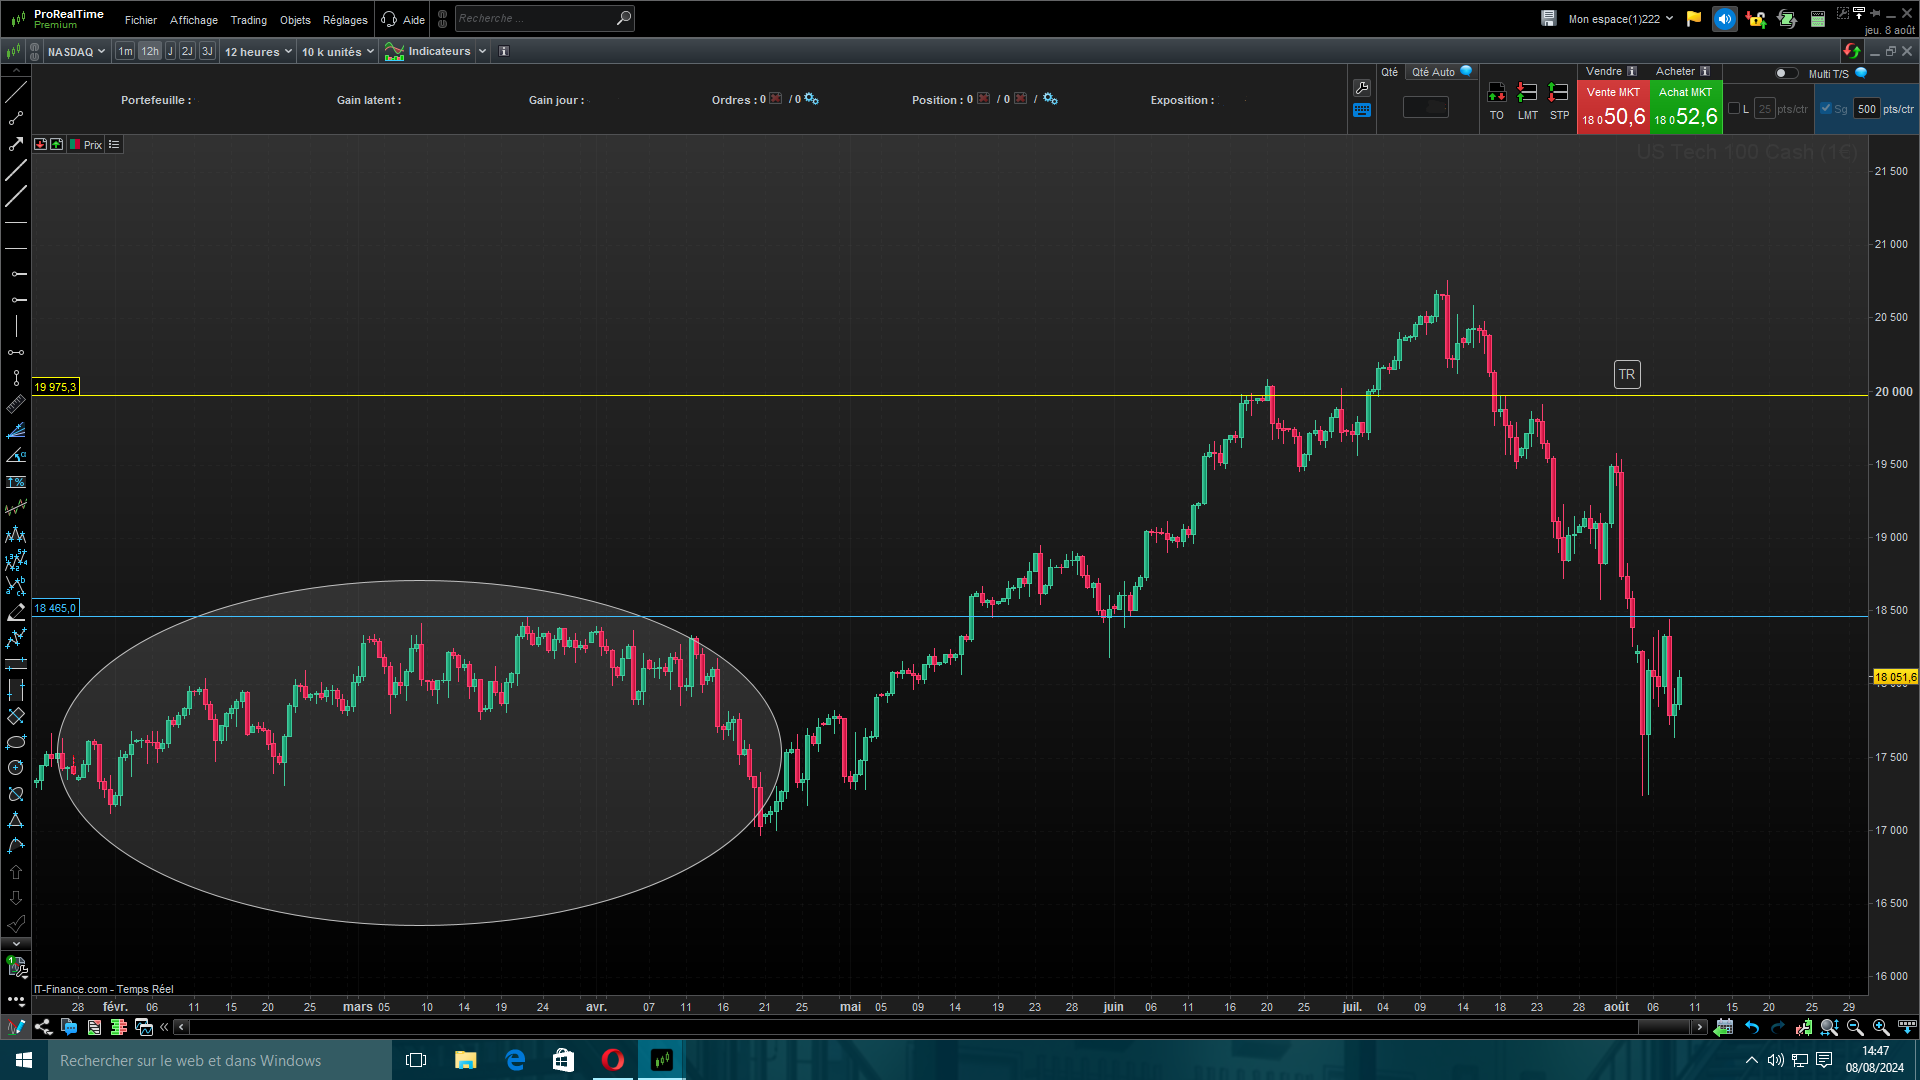Click the Achat MKT buy button
The image size is (1920, 1080).
point(1685,108)
